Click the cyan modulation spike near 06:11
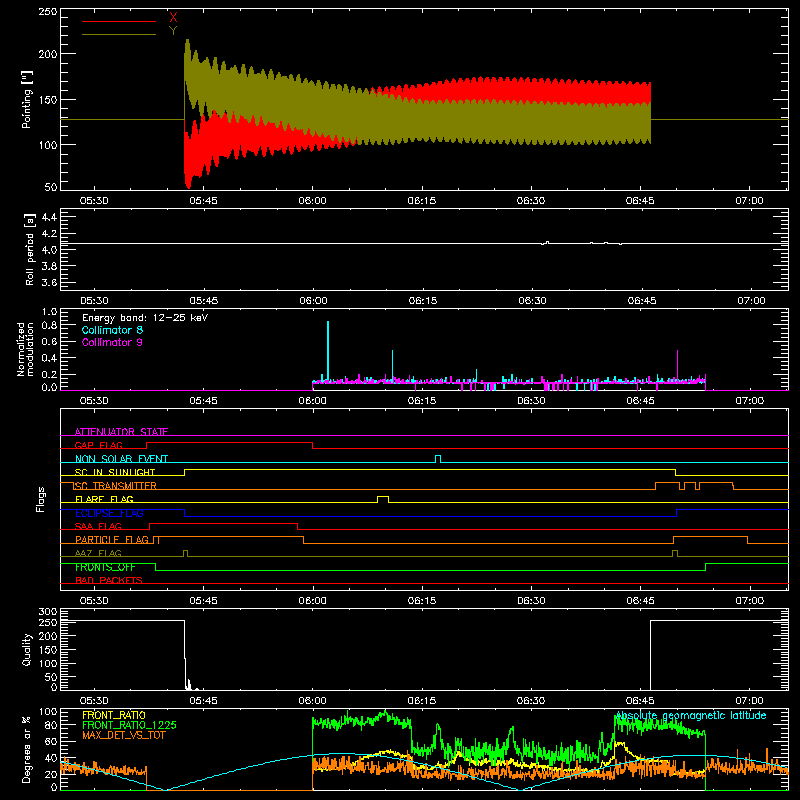Screen dimensions: 800x800 (x=392, y=365)
